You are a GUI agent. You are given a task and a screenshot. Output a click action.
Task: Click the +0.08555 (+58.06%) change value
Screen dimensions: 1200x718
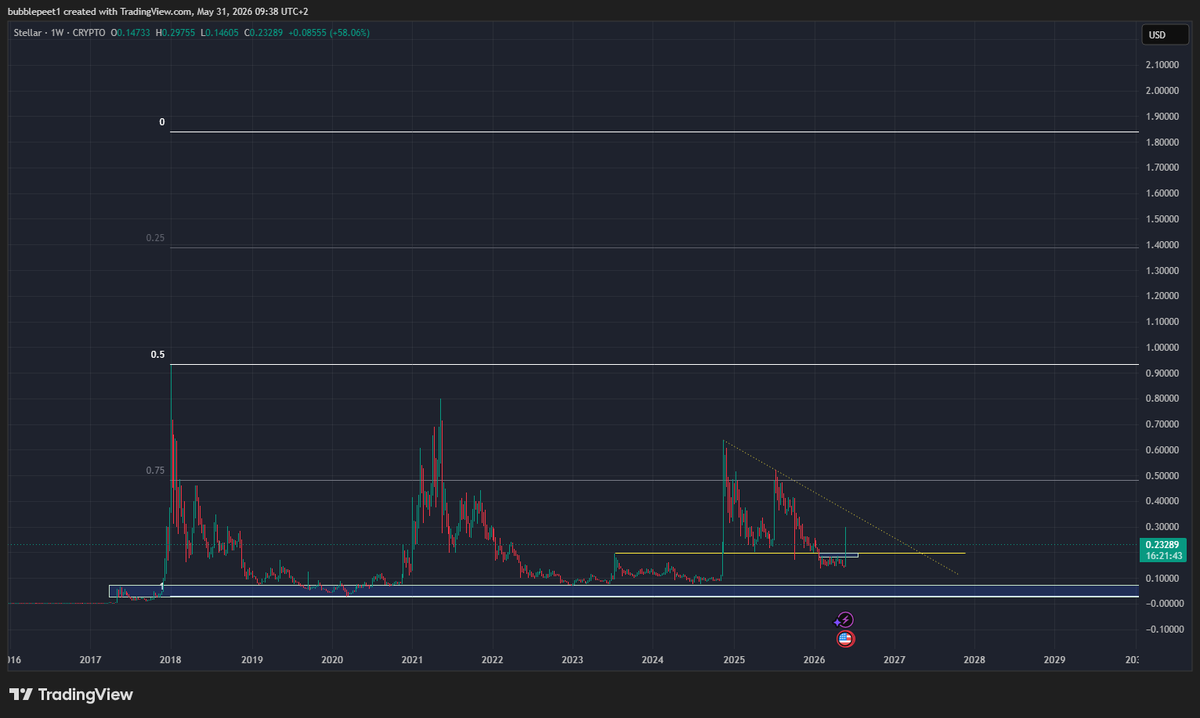click(330, 33)
